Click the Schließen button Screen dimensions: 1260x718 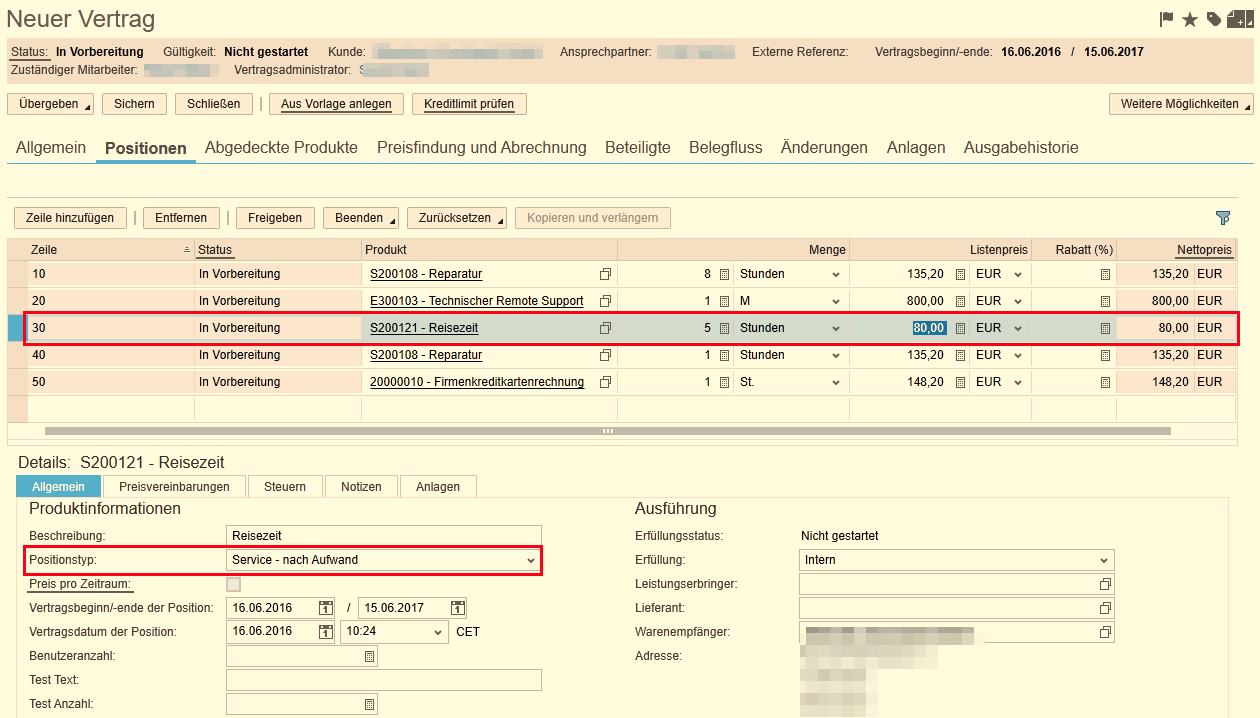point(213,104)
